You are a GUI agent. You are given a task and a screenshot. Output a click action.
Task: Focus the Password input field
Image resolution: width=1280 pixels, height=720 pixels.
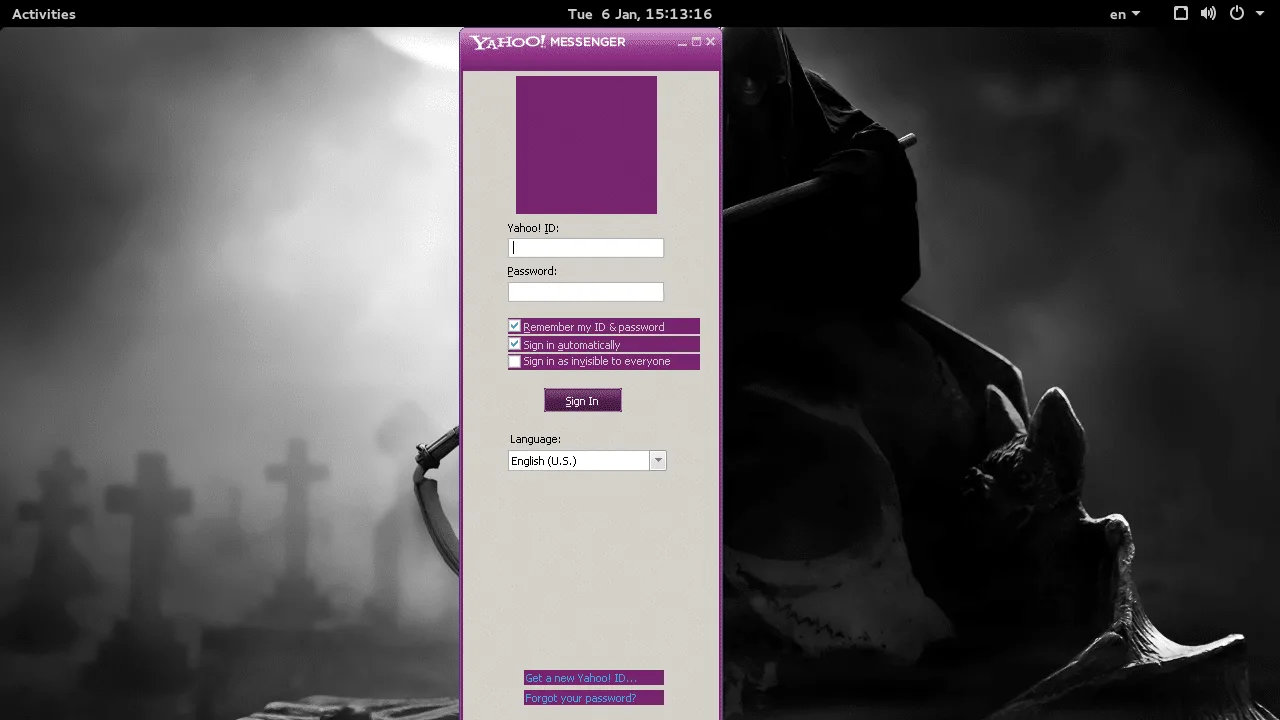click(x=586, y=292)
